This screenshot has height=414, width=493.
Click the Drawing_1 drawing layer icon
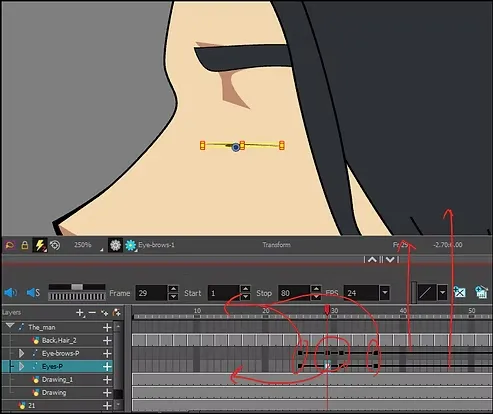pos(36,379)
